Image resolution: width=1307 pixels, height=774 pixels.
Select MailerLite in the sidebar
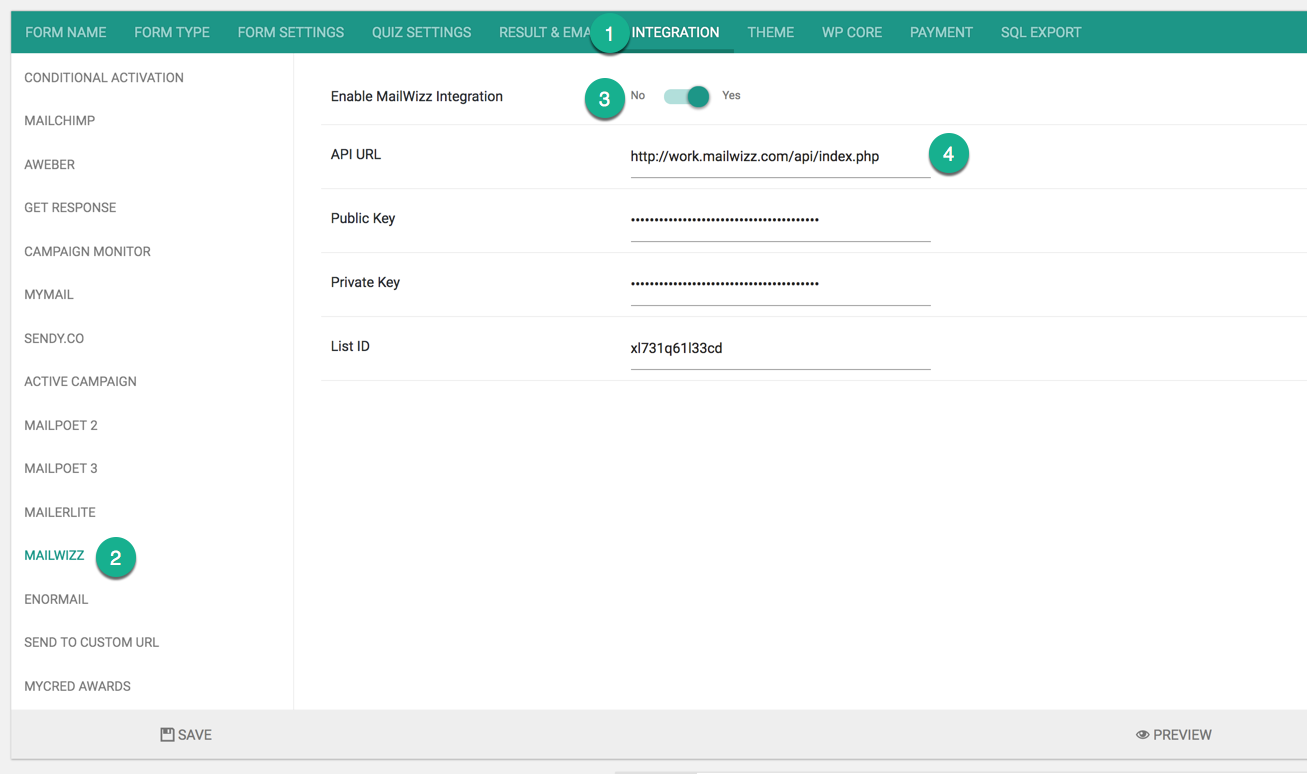click(60, 512)
